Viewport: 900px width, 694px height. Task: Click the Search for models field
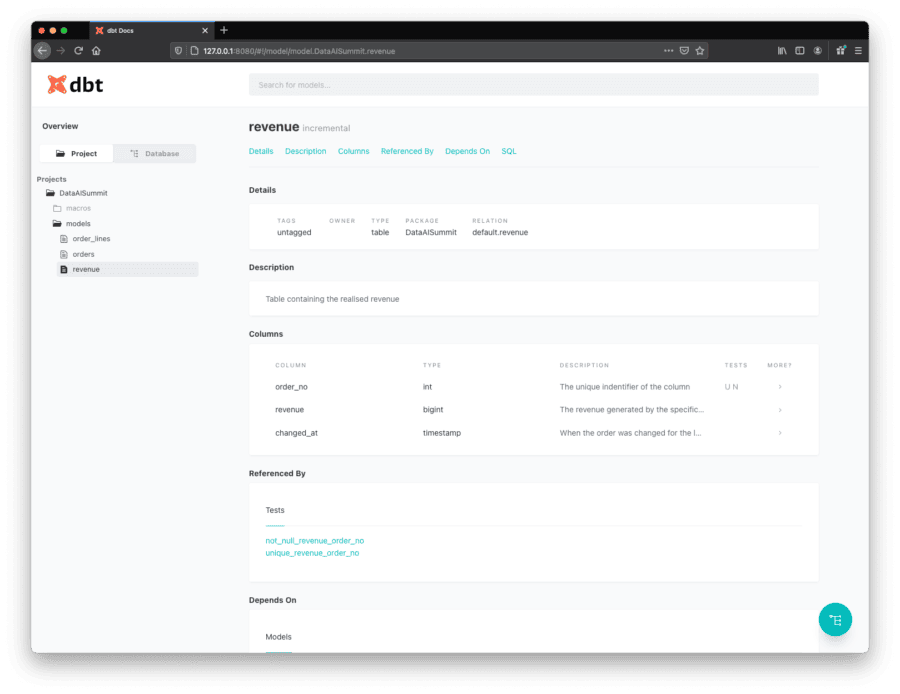533,85
